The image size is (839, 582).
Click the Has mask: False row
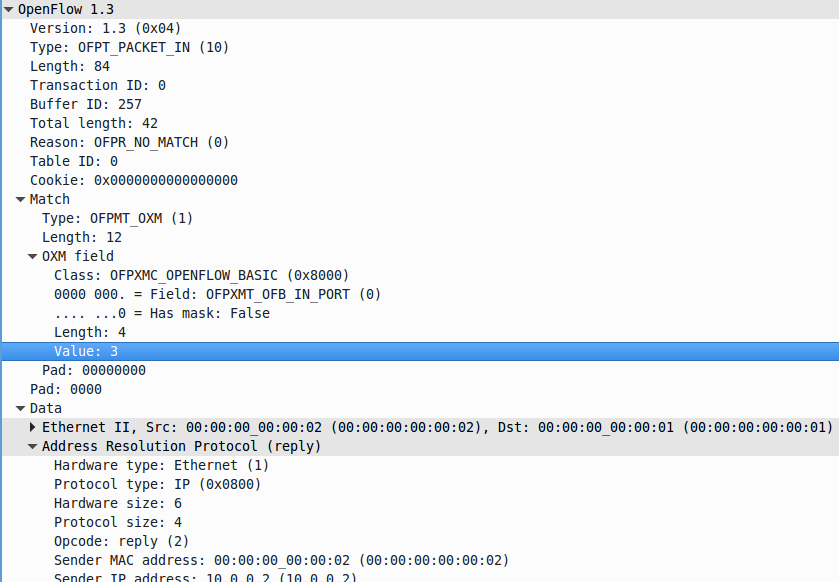pyautogui.click(x=161, y=313)
